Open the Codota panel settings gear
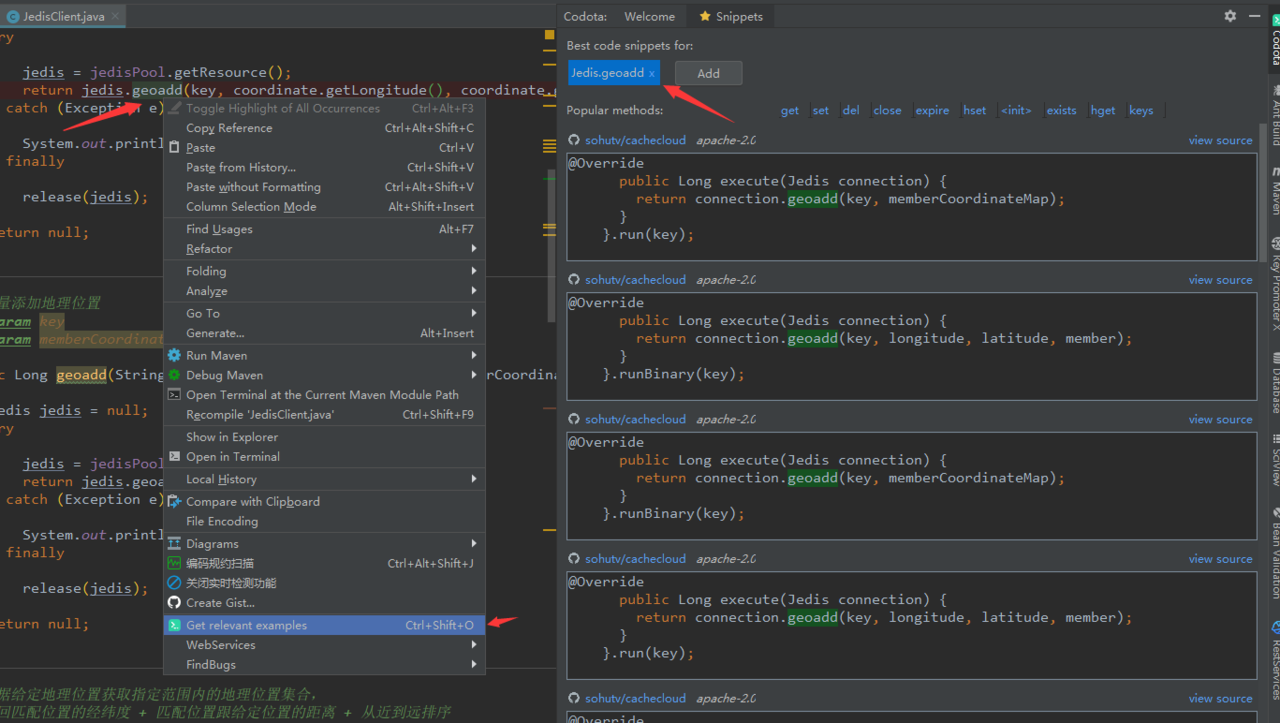 pyautogui.click(x=1230, y=16)
